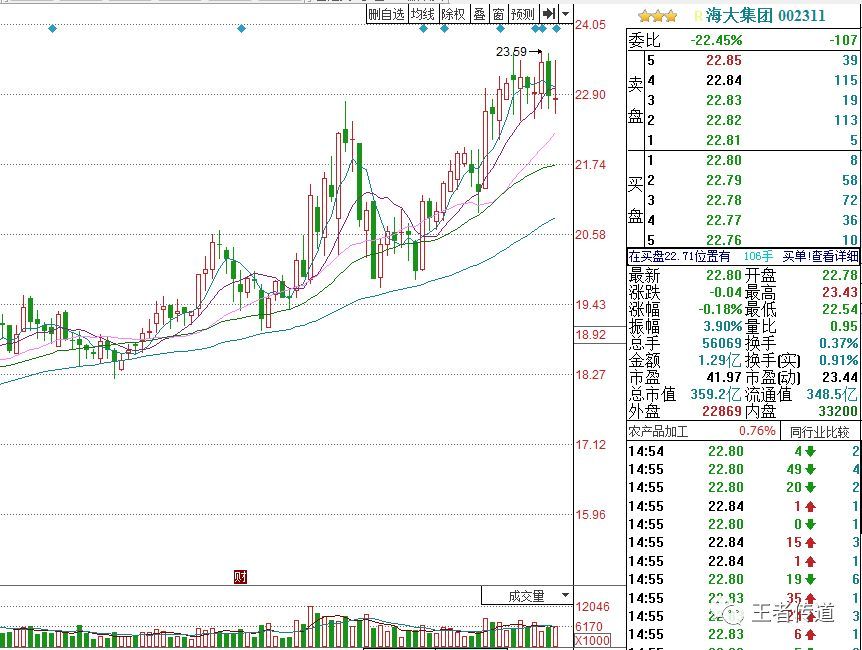Select buy level 2 price 22.79
This screenshot has height=650, width=862.
(723, 180)
